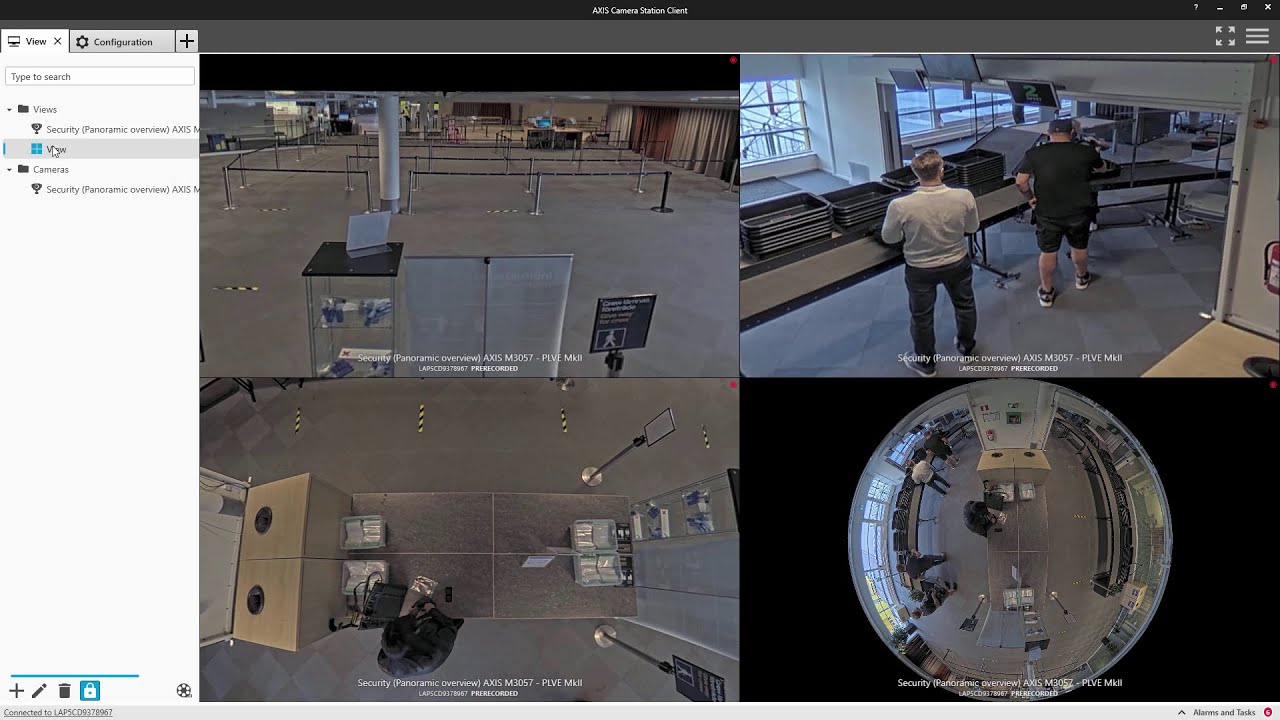Select the Security camera under Cameras
1280x720 pixels.
click(122, 189)
